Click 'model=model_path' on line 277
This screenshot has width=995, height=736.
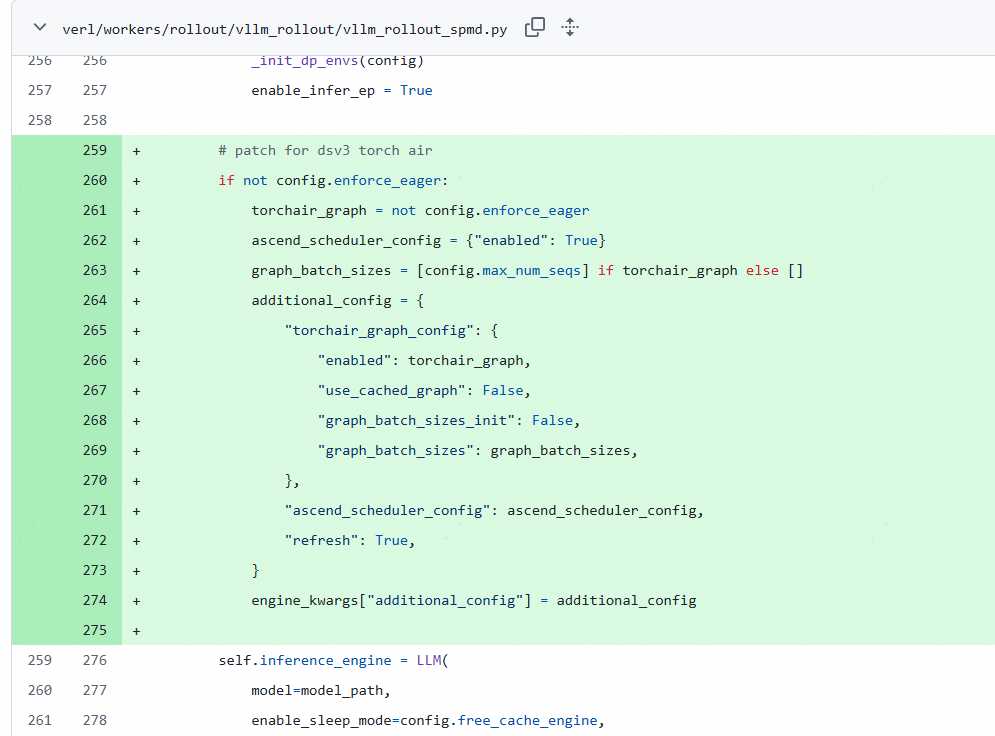[317, 690]
